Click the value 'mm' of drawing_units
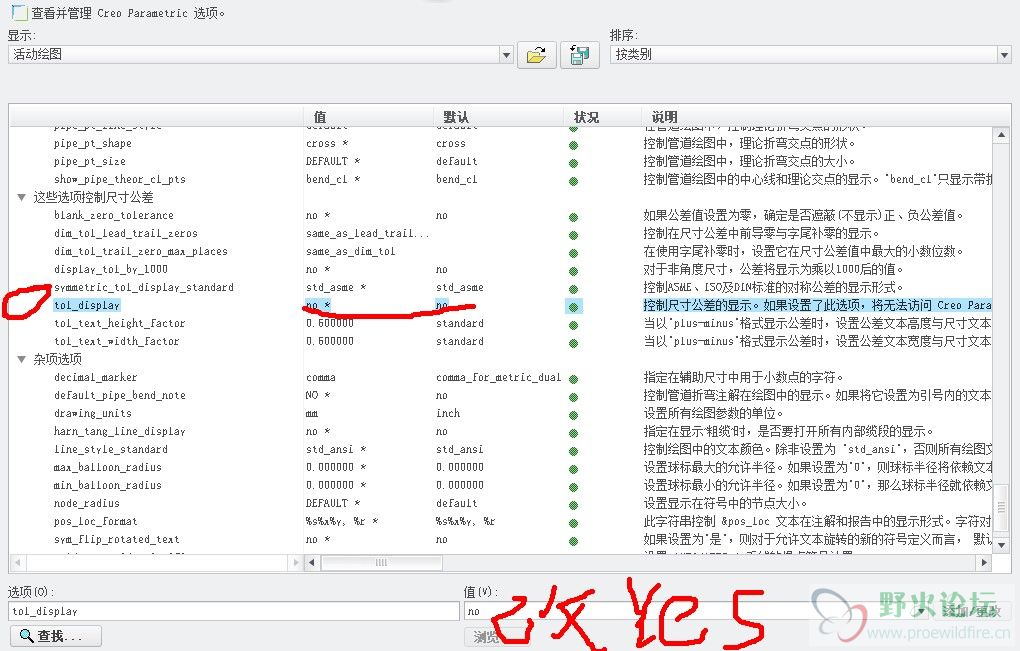The height and width of the screenshot is (651, 1020). pos(312,414)
